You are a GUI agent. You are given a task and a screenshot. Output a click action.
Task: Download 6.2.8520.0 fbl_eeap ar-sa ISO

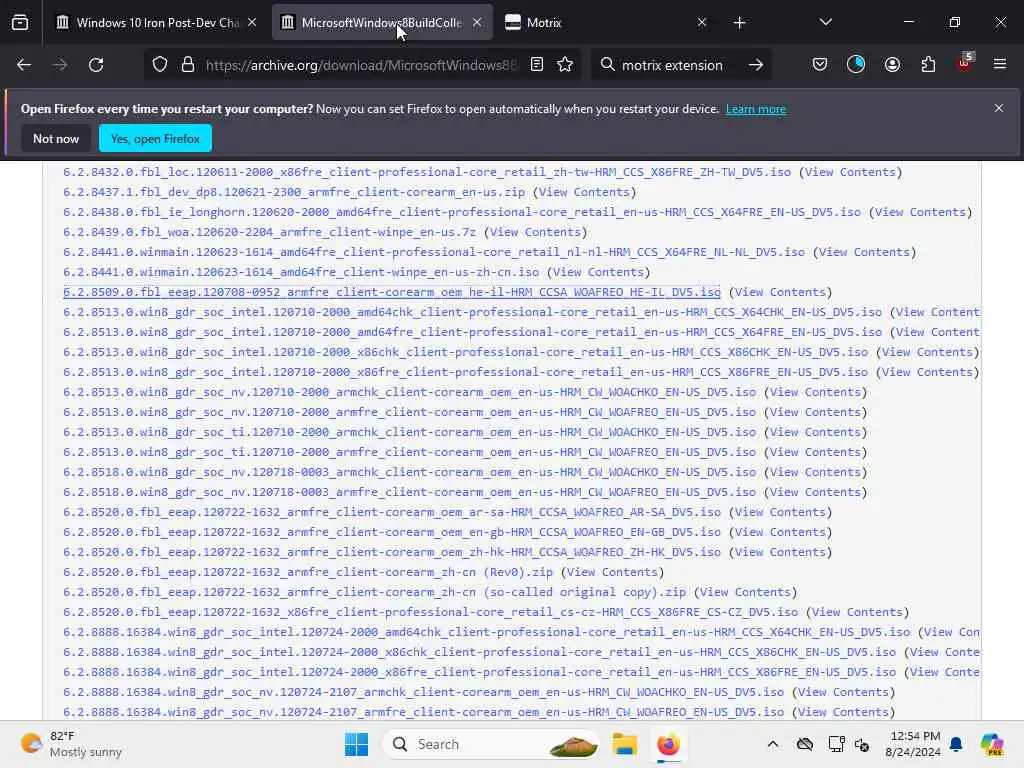click(392, 512)
